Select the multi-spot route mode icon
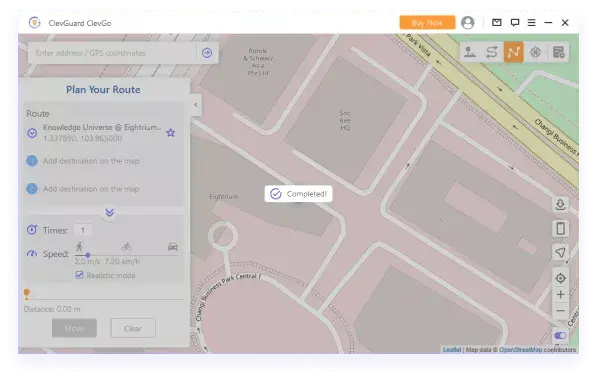Screen dimensions: 597x380 tap(514, 52)
